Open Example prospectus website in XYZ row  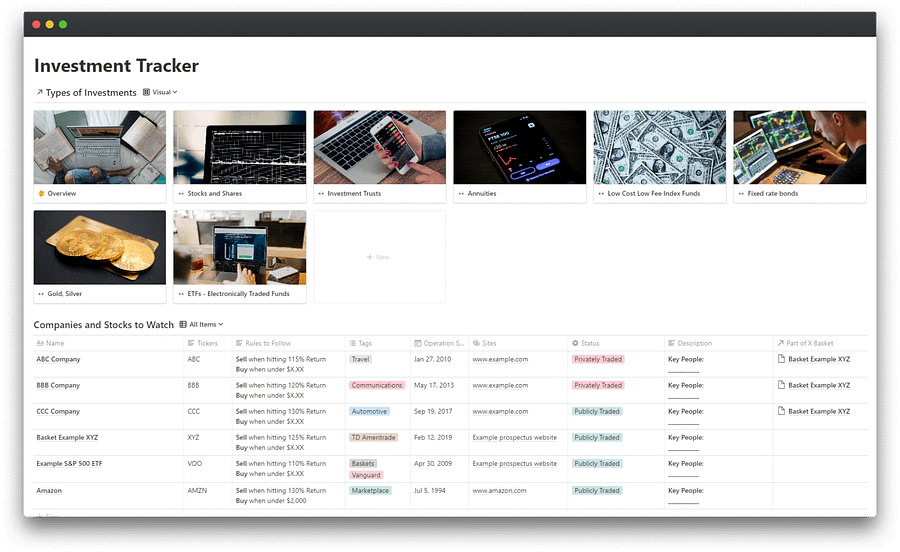point(514,437)
